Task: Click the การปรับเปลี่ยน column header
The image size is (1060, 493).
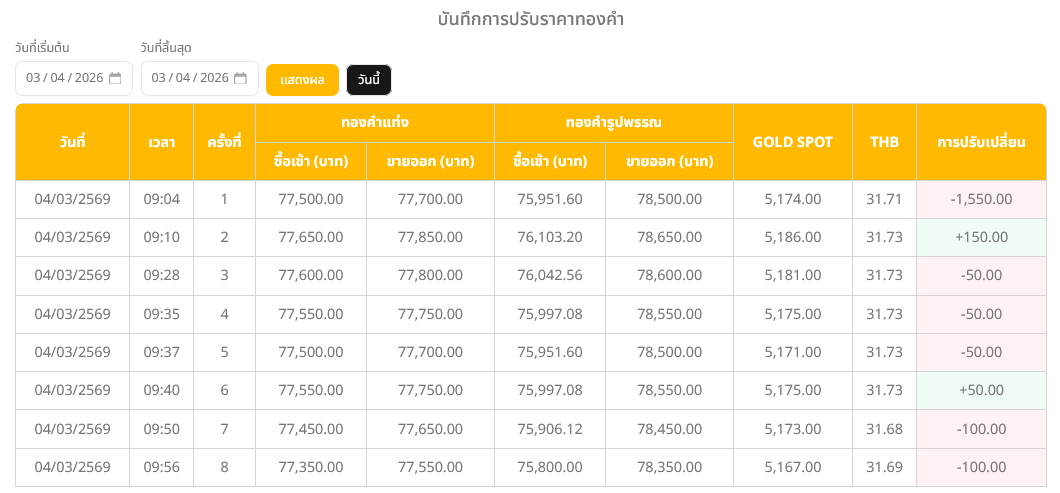Action: pyautogui.click(x=981, y=142)
